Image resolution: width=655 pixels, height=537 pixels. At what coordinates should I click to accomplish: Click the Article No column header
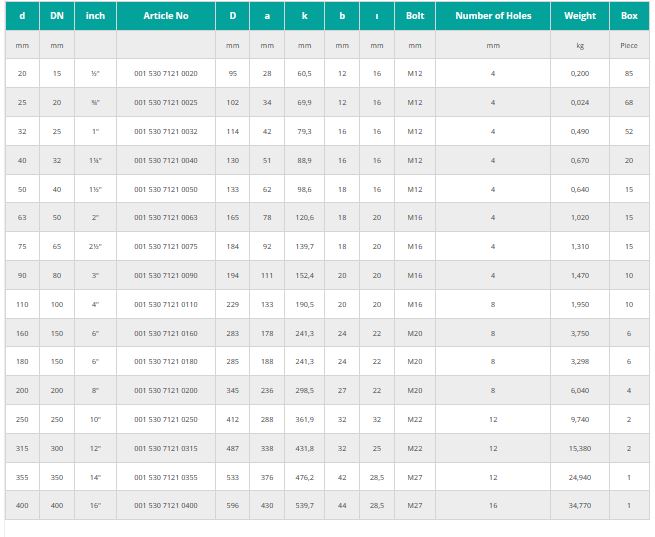tap(165, 16)
